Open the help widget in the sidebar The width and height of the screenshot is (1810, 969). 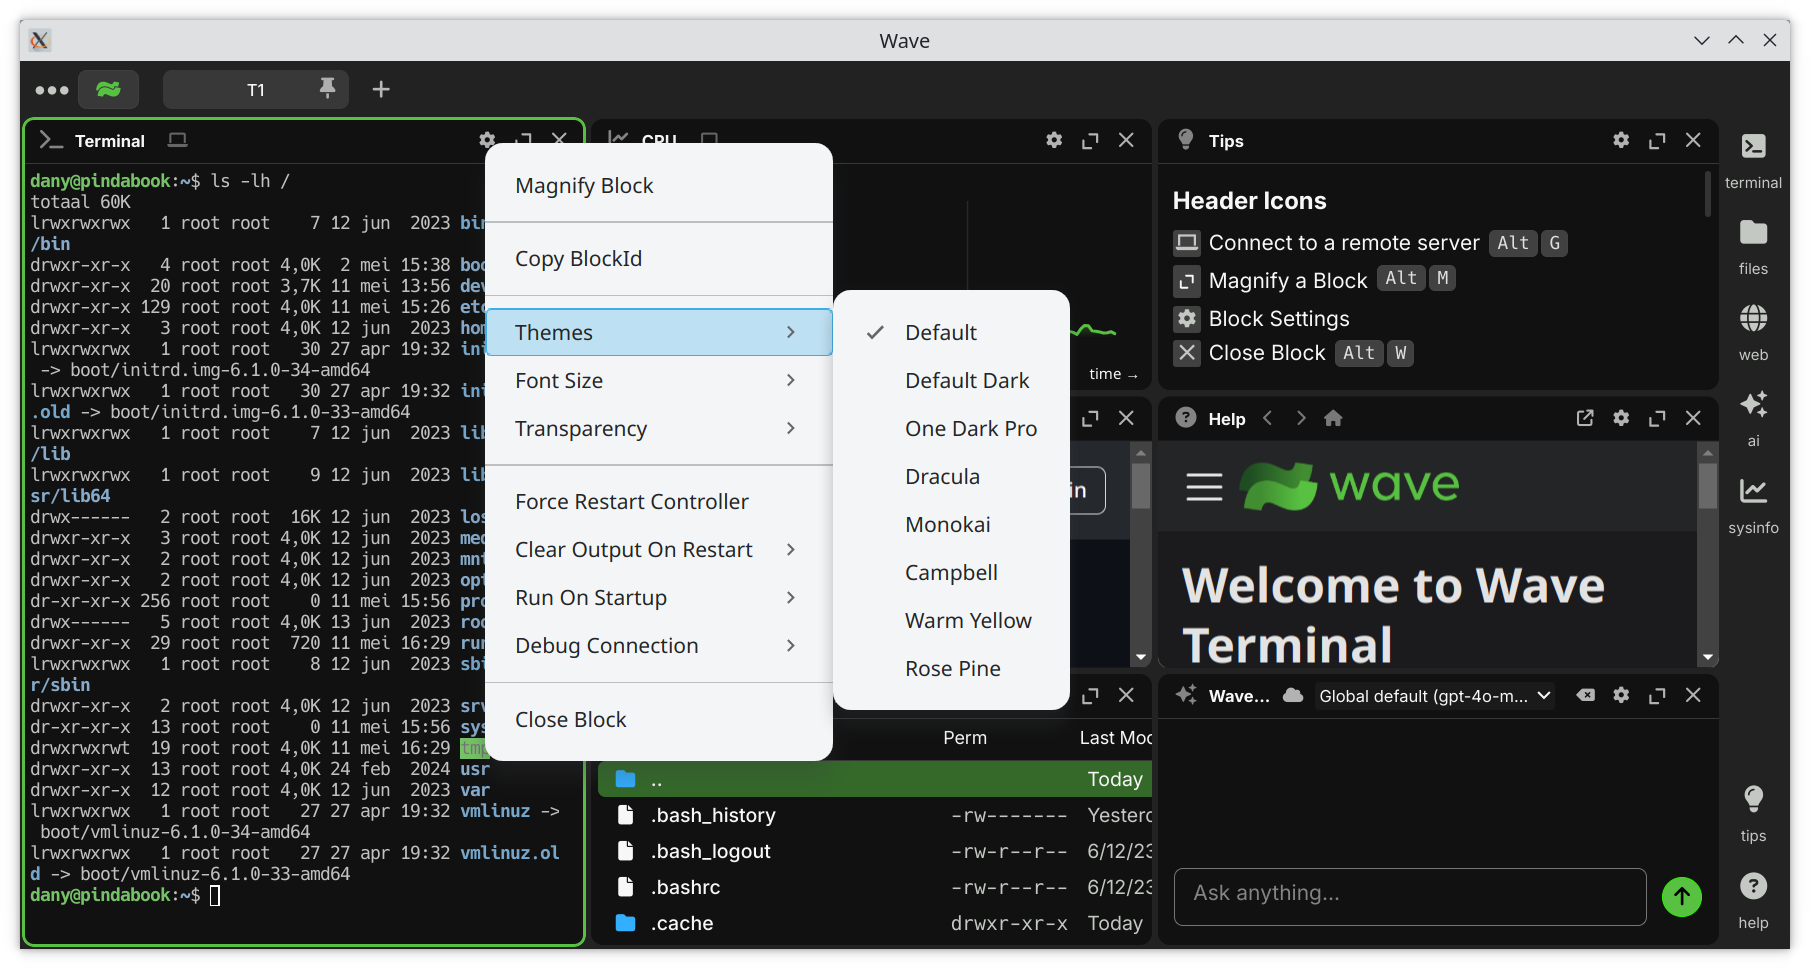1753,901
